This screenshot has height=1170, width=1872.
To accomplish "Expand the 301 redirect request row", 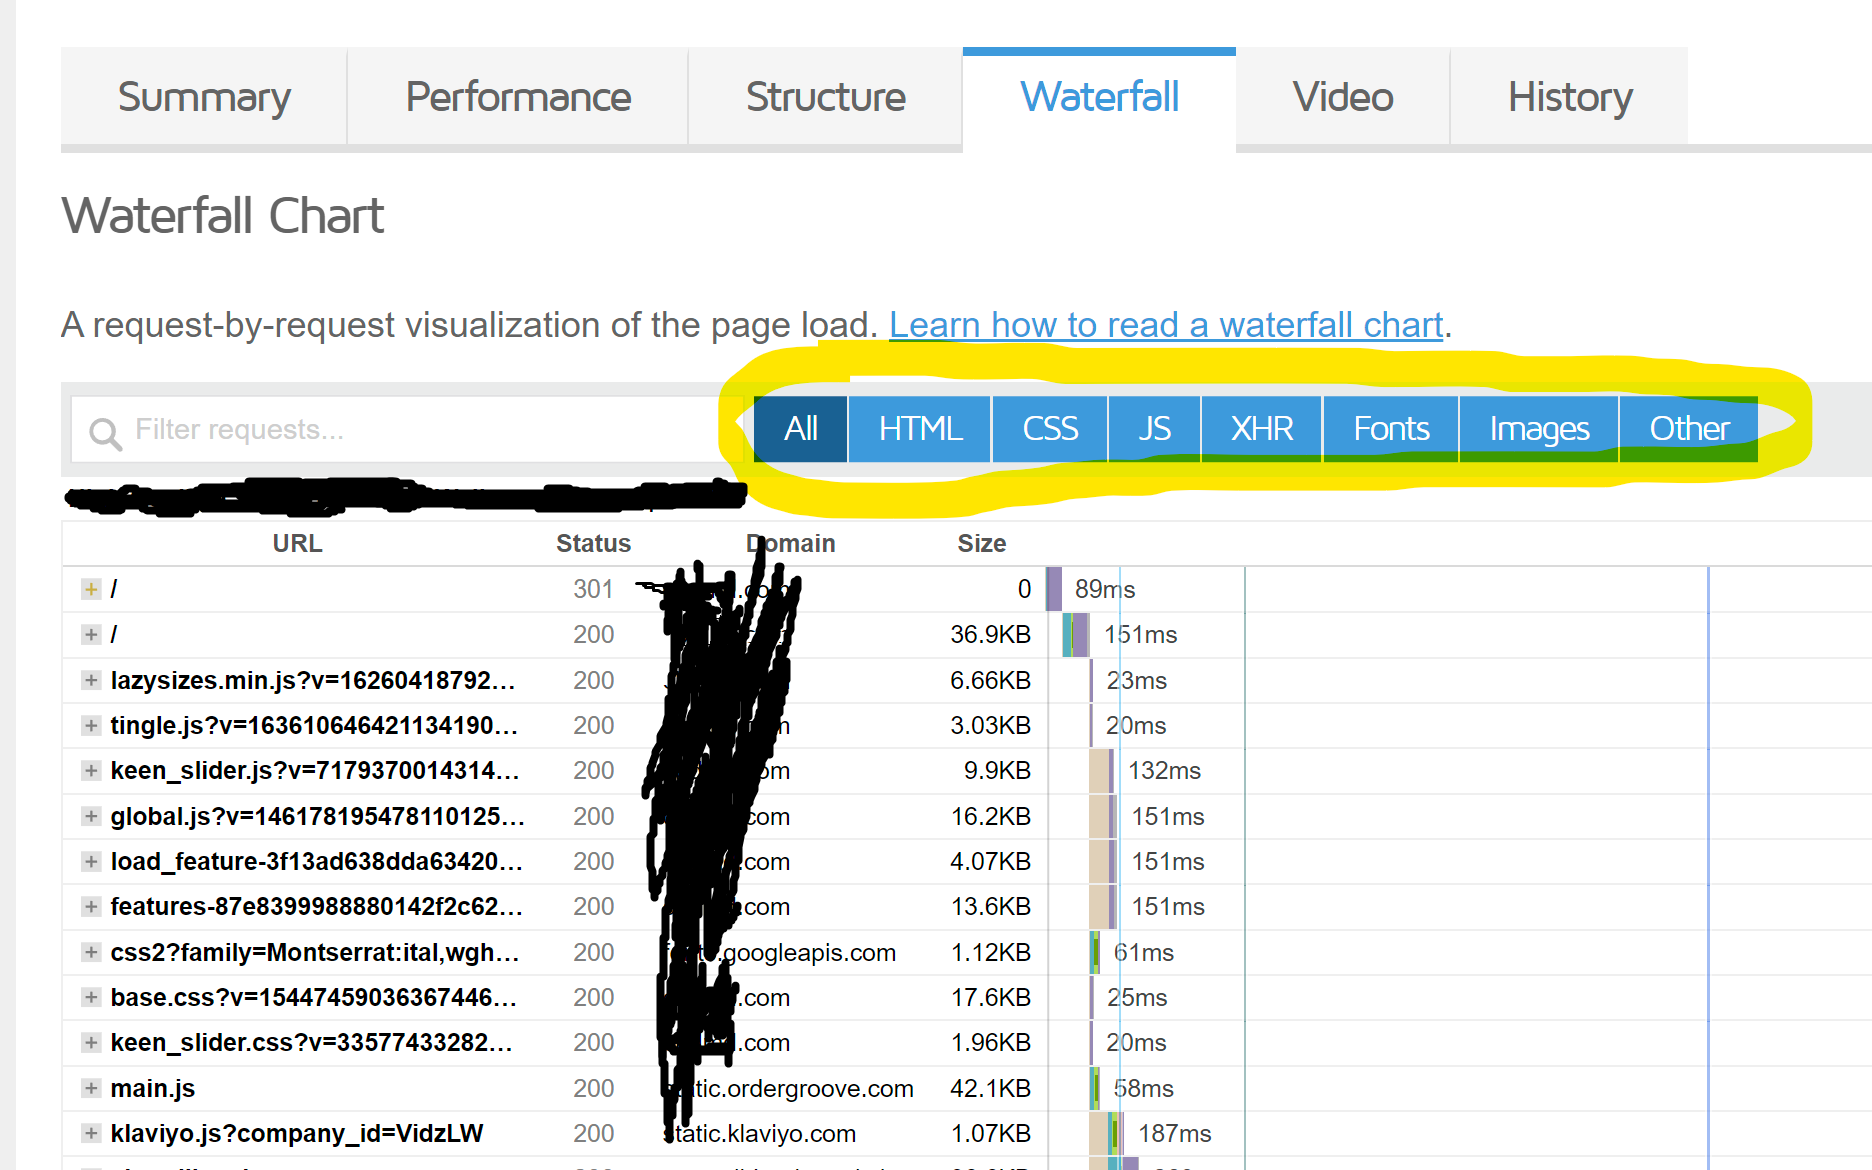I will 91,589.
